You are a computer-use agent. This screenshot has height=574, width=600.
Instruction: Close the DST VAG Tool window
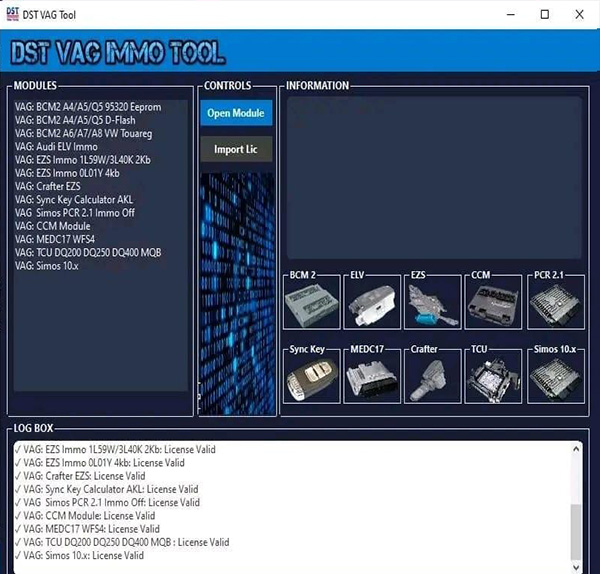[579, 15]
